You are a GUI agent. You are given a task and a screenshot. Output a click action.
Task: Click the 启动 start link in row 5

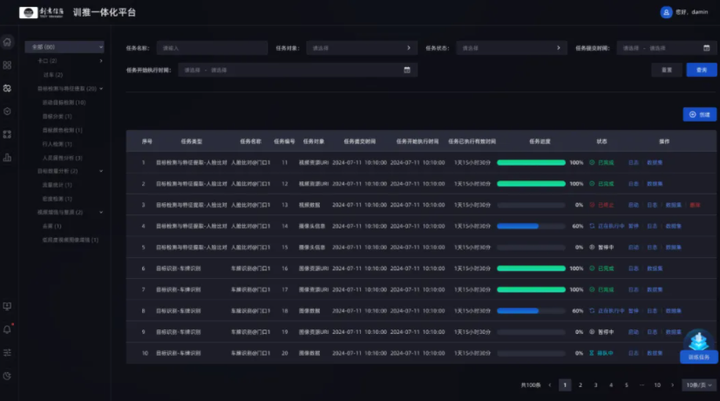[633, 247]
